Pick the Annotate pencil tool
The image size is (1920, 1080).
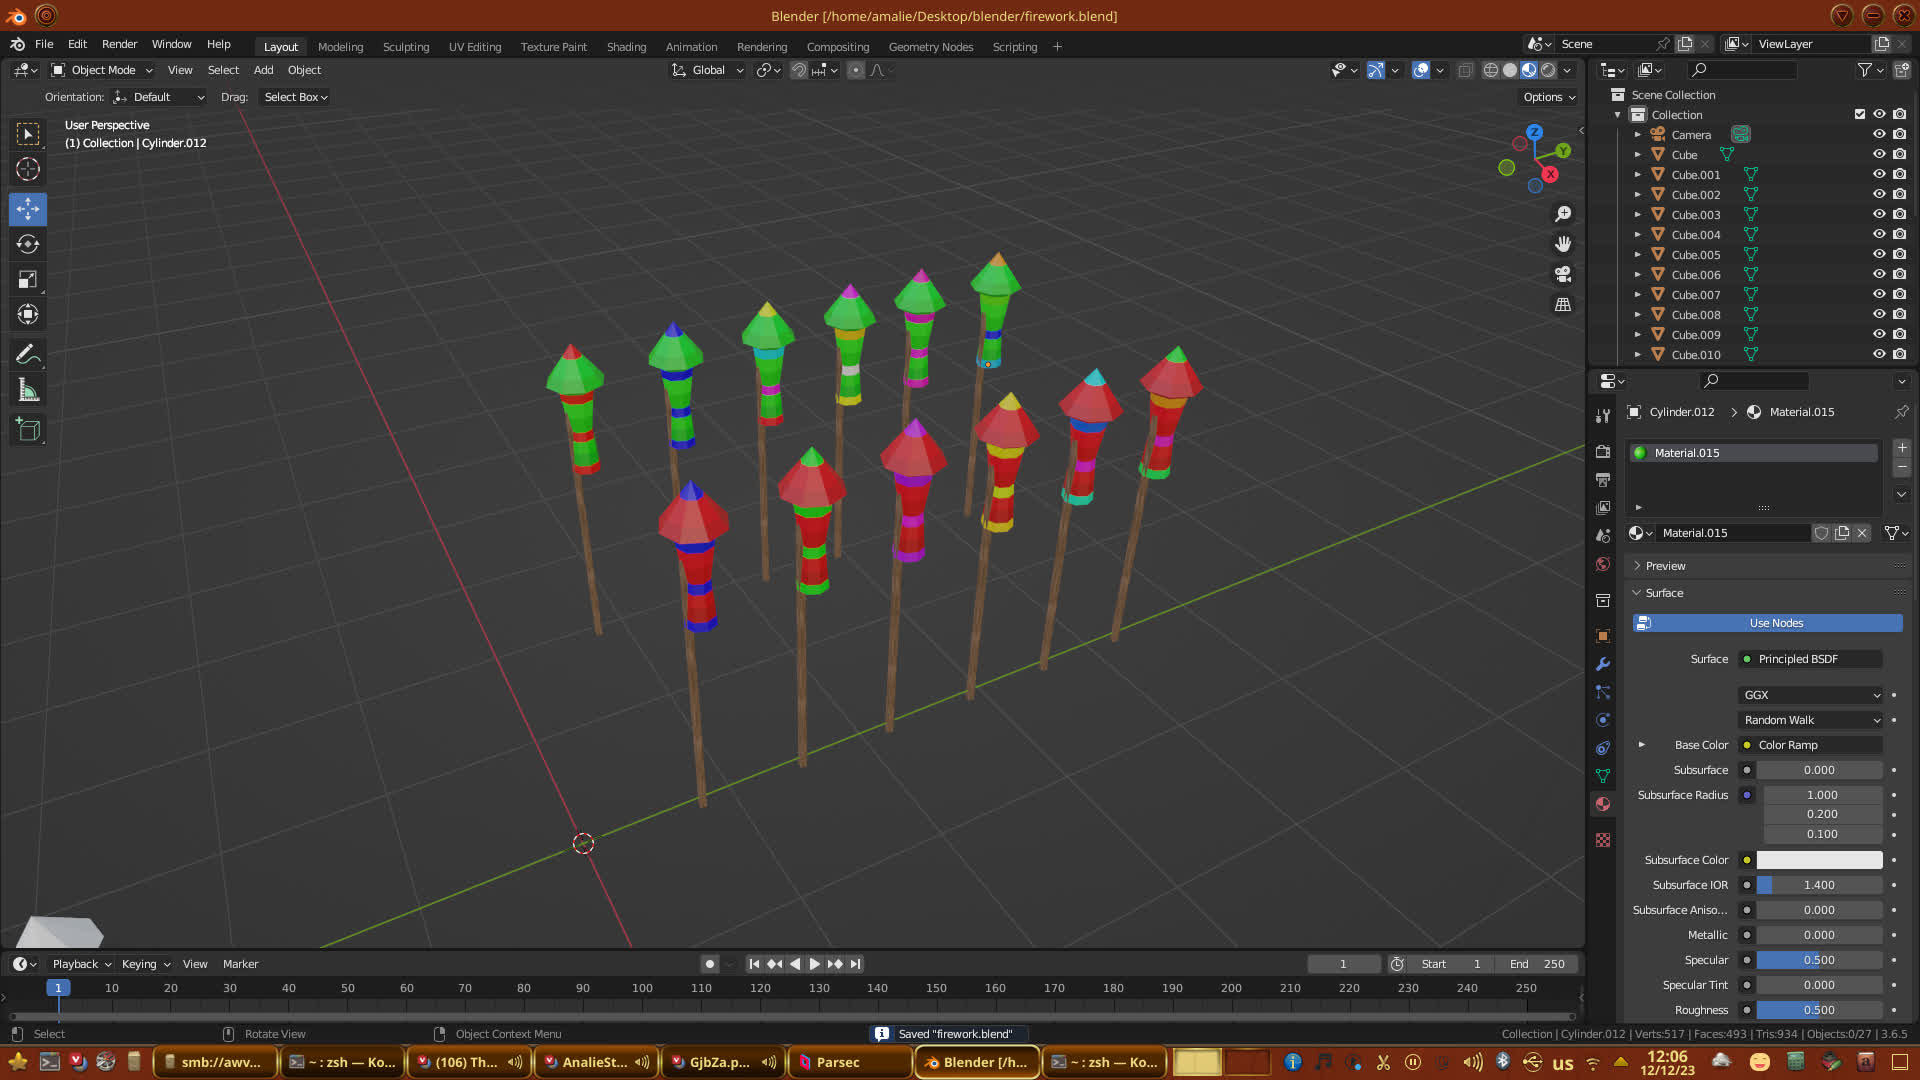[x=28, y=354]
